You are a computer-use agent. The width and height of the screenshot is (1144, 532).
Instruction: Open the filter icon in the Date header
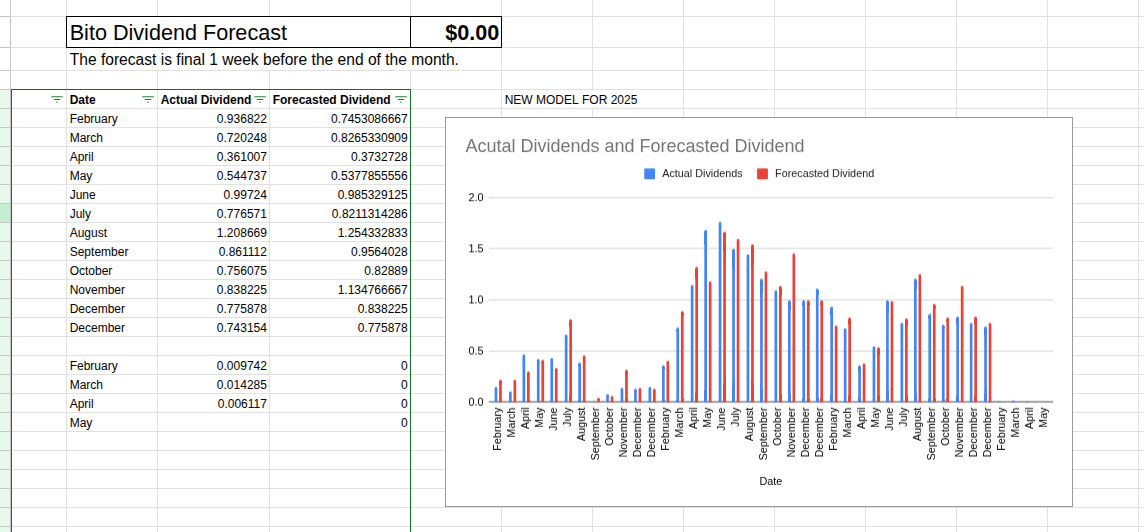[147, 99]
